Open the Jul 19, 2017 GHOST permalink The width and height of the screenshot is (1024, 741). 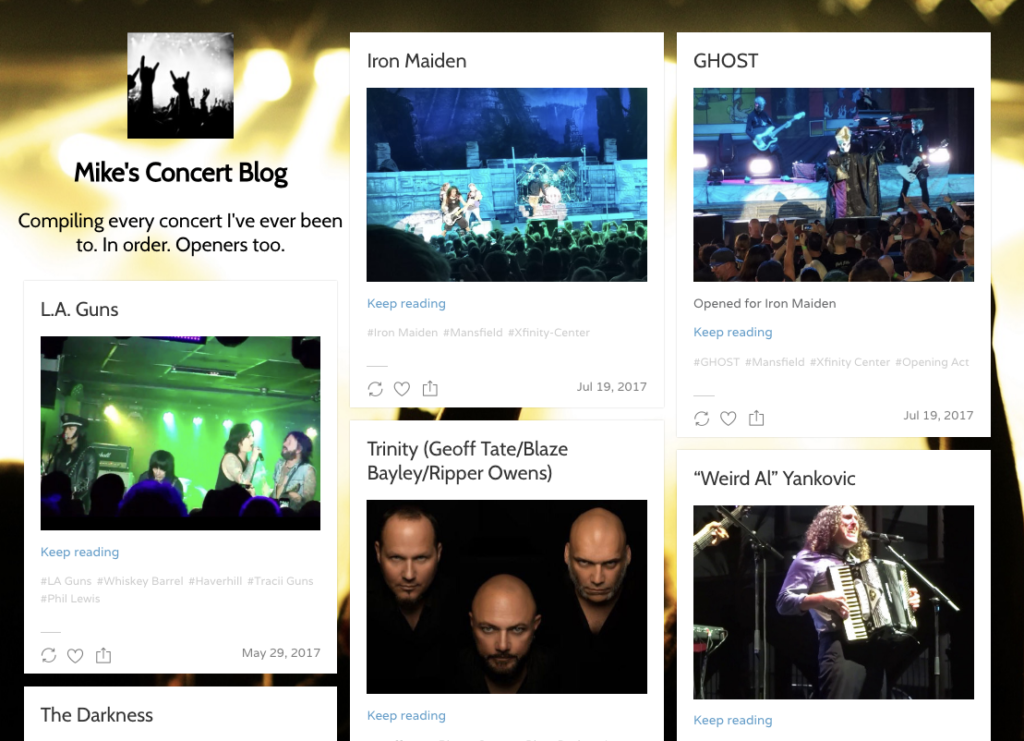(938, 415)
